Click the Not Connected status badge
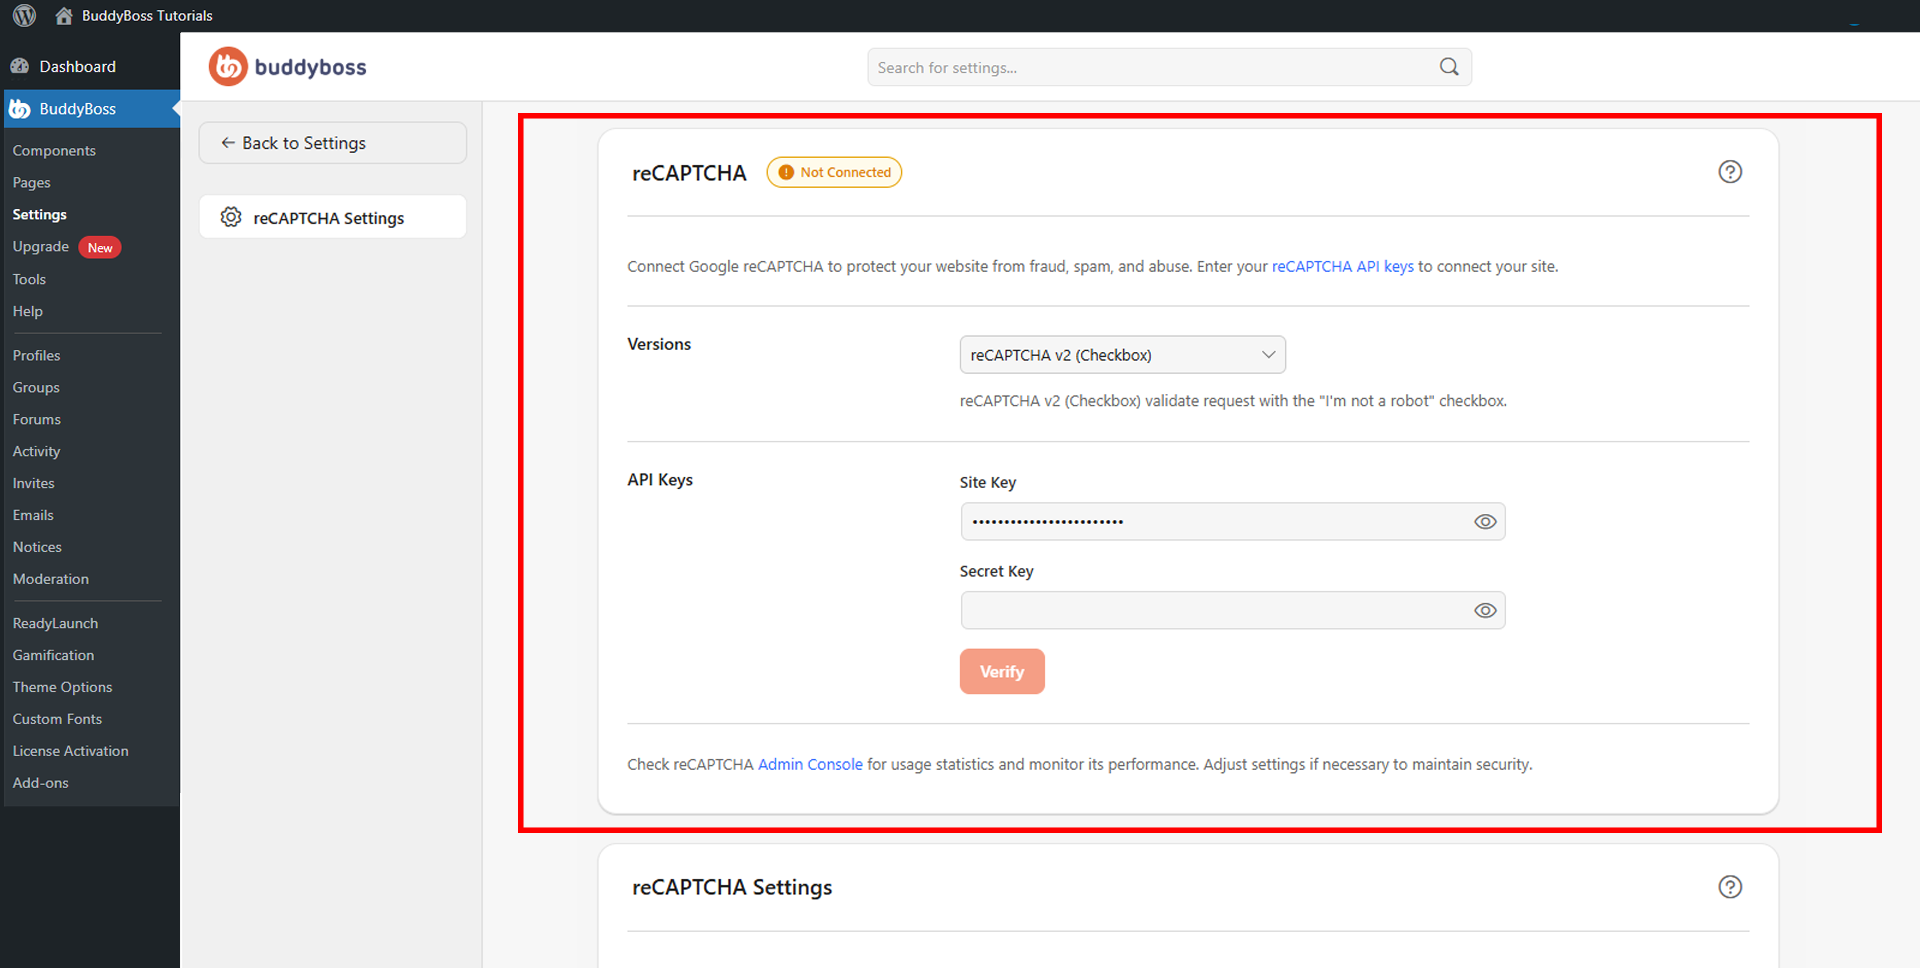The width and height of the screenshot is (1920, 968). pos(834,172)
